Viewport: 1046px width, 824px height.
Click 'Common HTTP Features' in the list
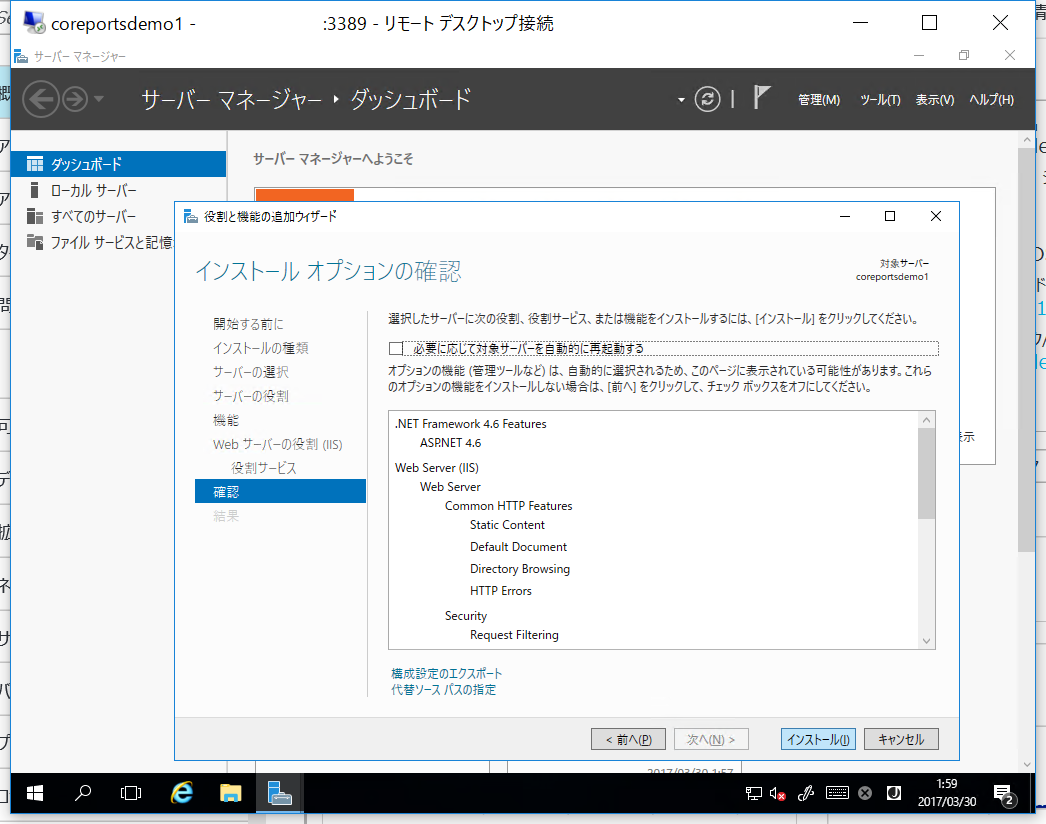click(x=508, y=506)
